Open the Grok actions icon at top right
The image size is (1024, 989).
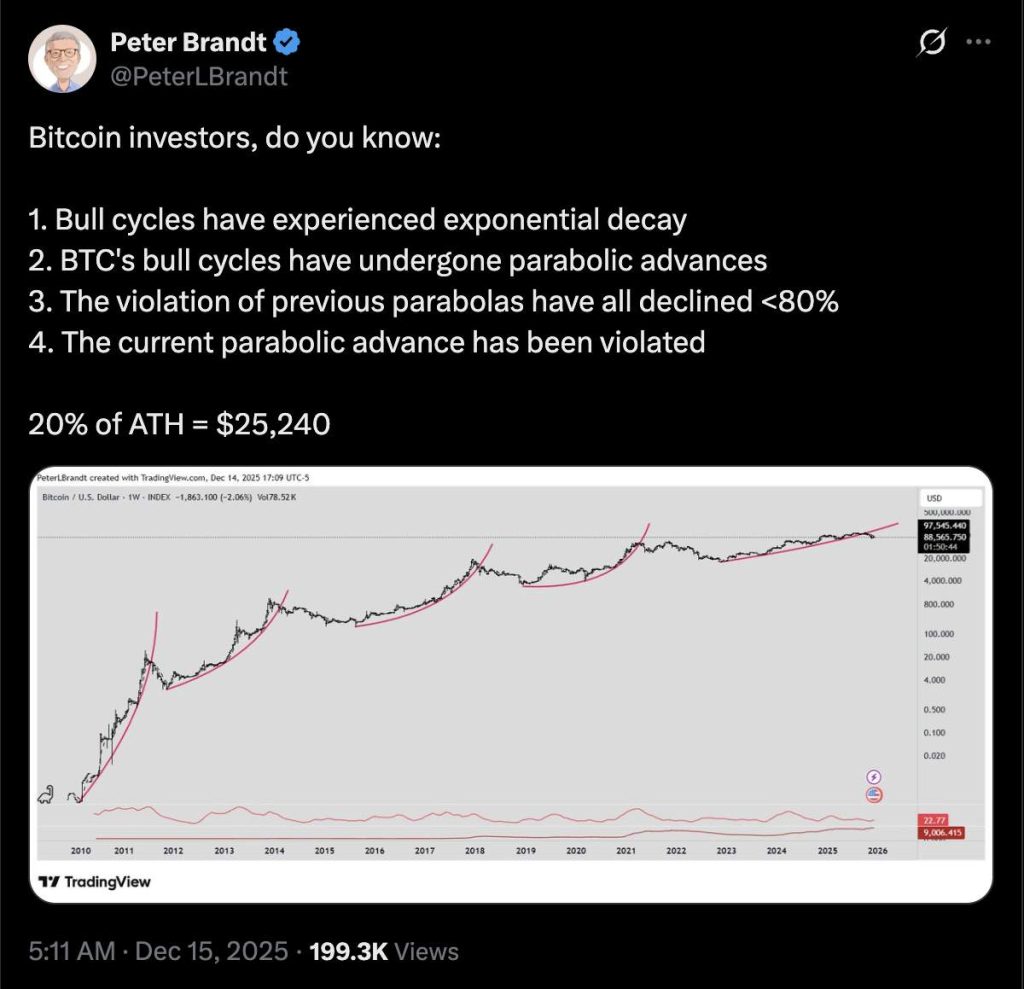click(x=932, y=41)
